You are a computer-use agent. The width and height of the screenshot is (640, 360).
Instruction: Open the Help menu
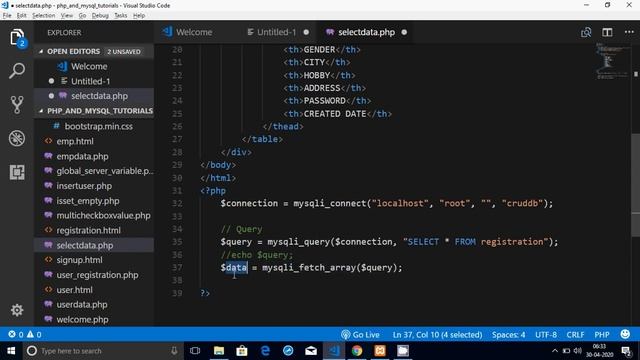pos(139,16)
